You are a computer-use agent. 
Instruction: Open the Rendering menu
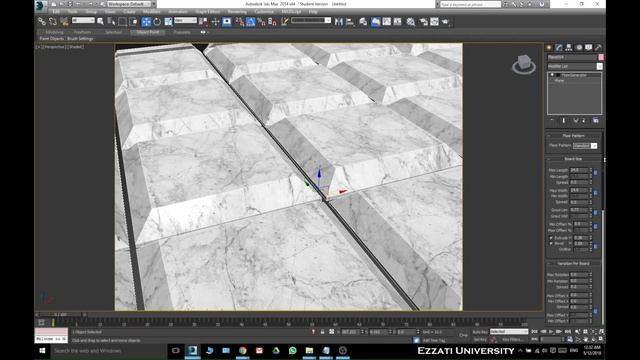coord(237,12)
